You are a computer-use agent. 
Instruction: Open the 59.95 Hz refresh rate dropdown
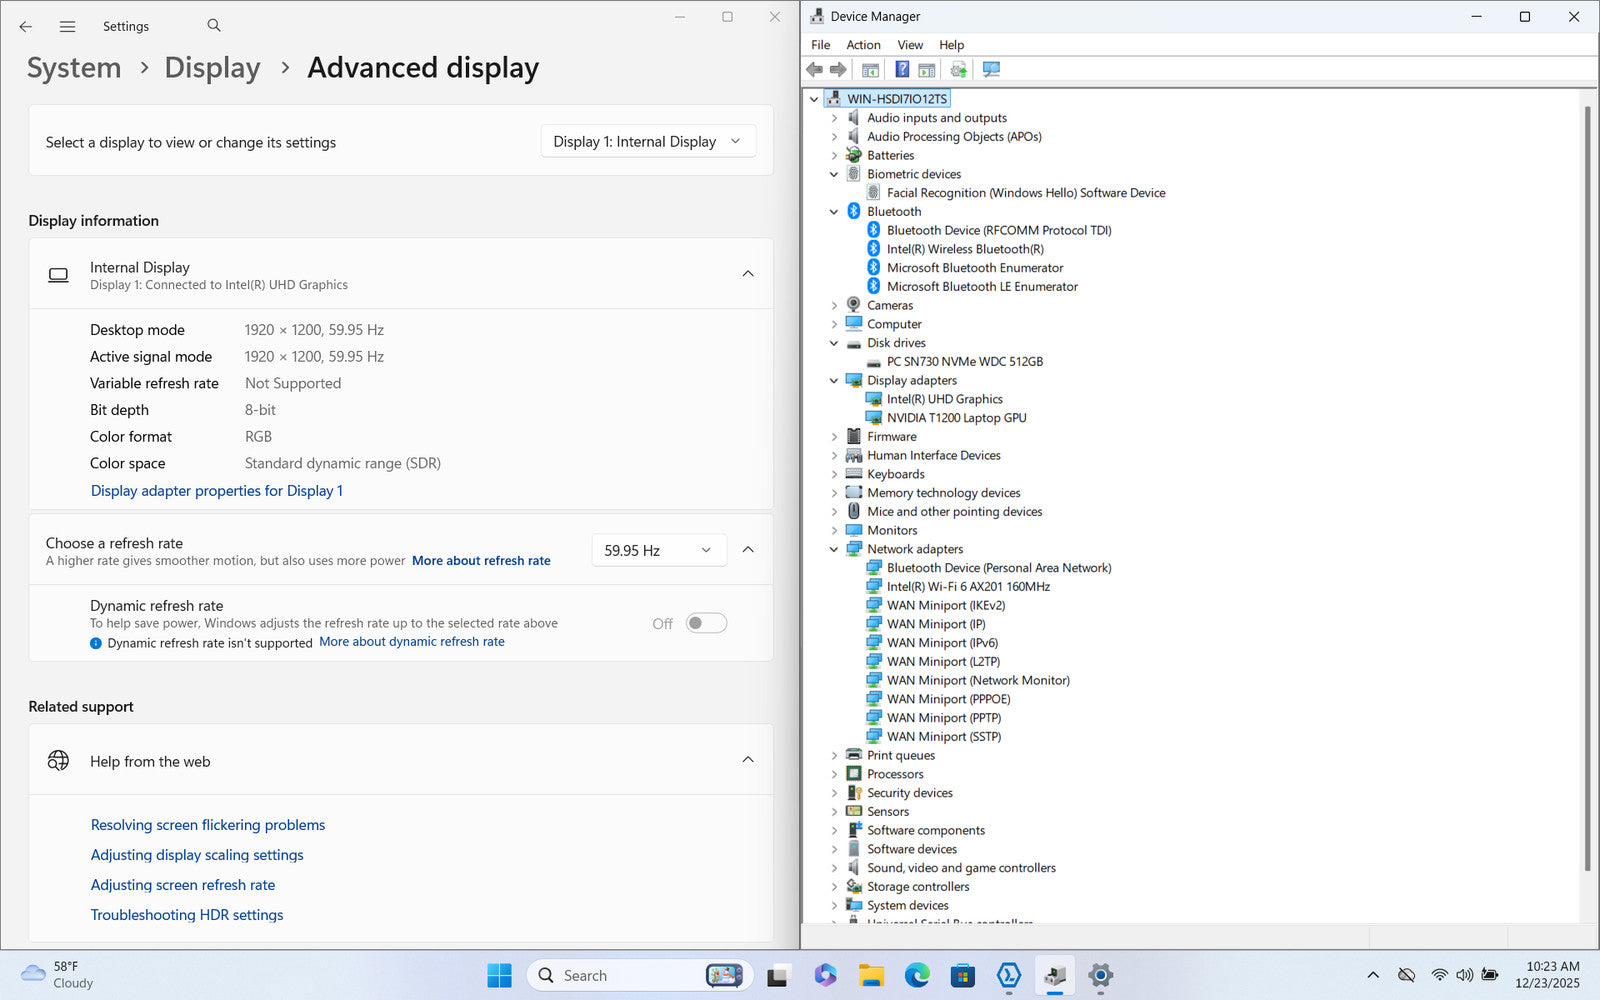pos(658,550)
